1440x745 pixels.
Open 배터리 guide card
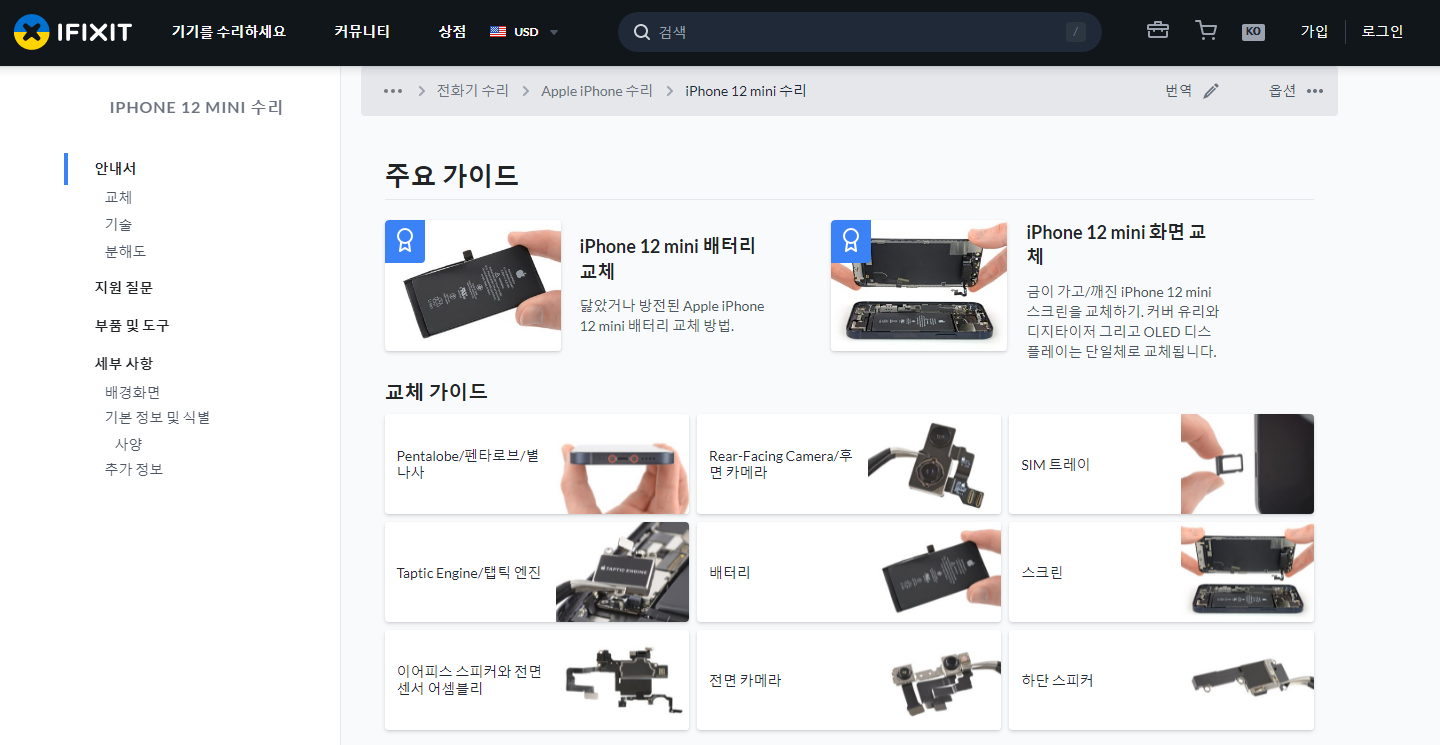849,572
